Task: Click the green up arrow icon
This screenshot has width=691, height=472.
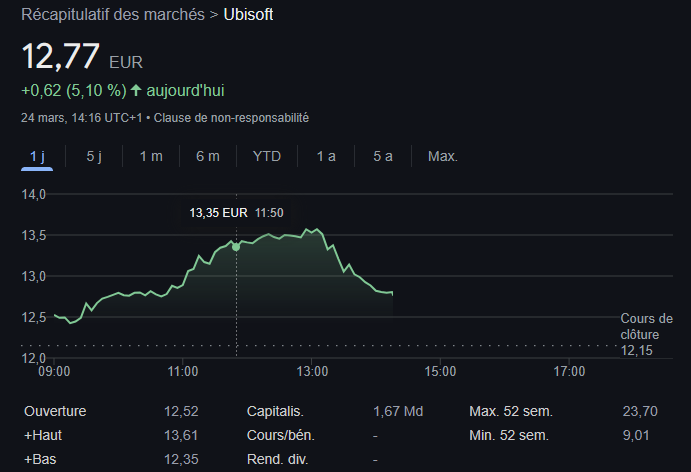Action: [x=136, y=90]
